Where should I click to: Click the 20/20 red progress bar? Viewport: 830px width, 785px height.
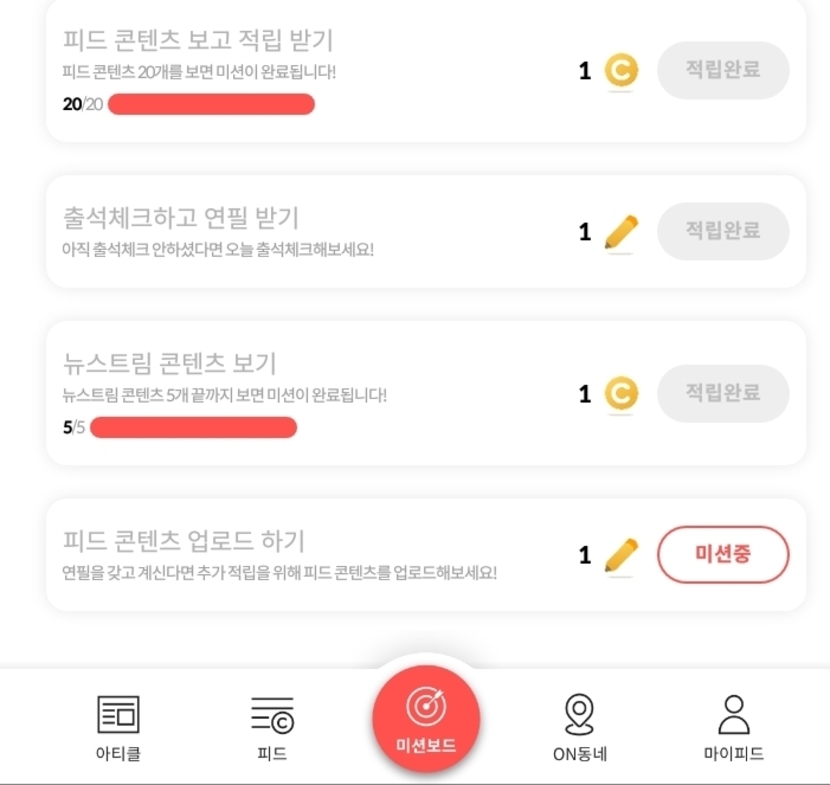click(x=211, y=104)
